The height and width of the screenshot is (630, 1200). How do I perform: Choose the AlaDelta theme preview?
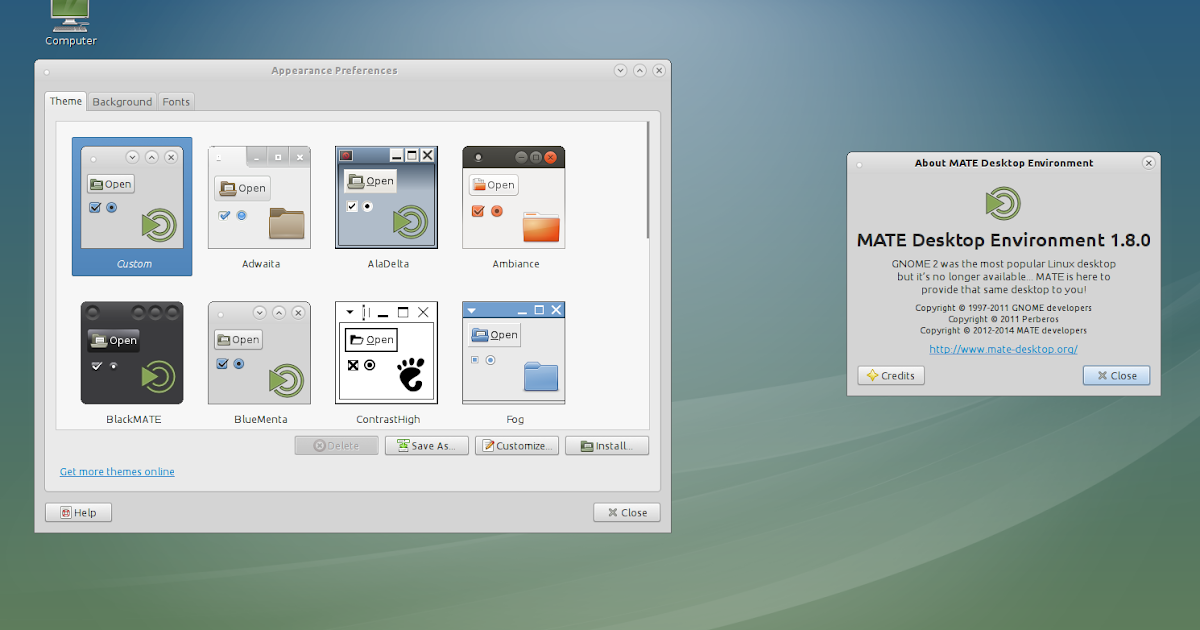386,198
